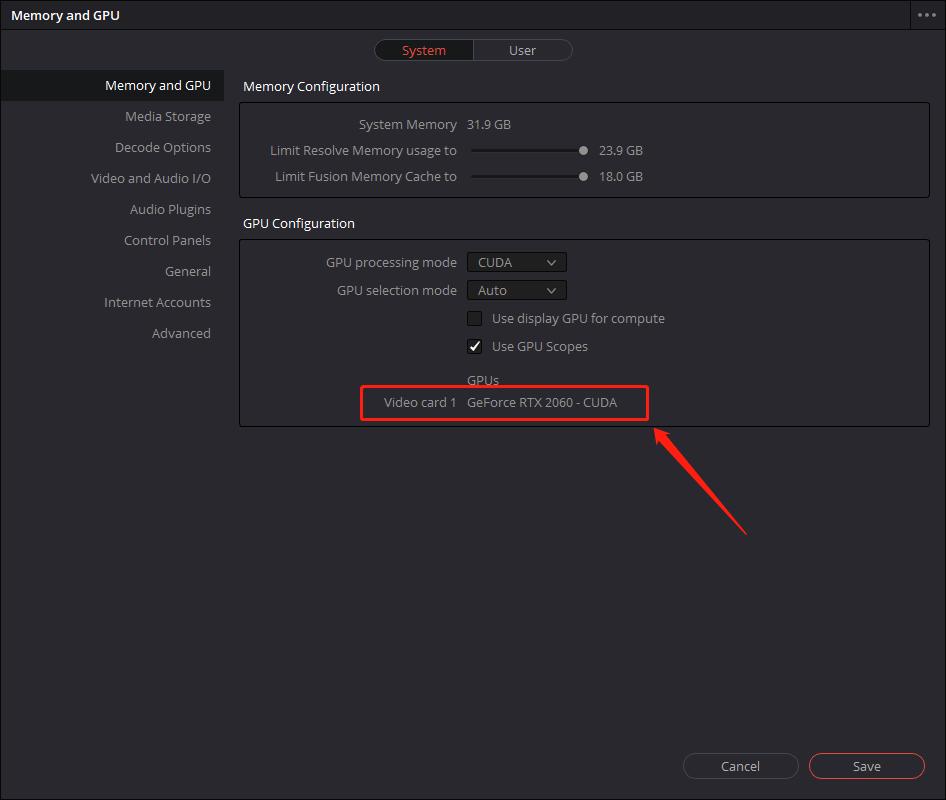
Task: Expand the GPU processing mode dropdown
Action: tap(516, 263)
